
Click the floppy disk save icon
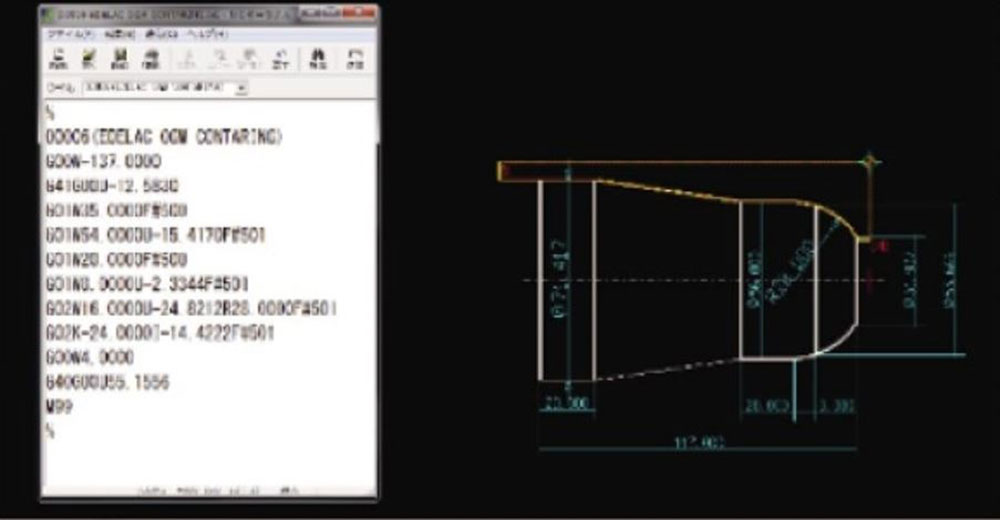click(120, 59)
